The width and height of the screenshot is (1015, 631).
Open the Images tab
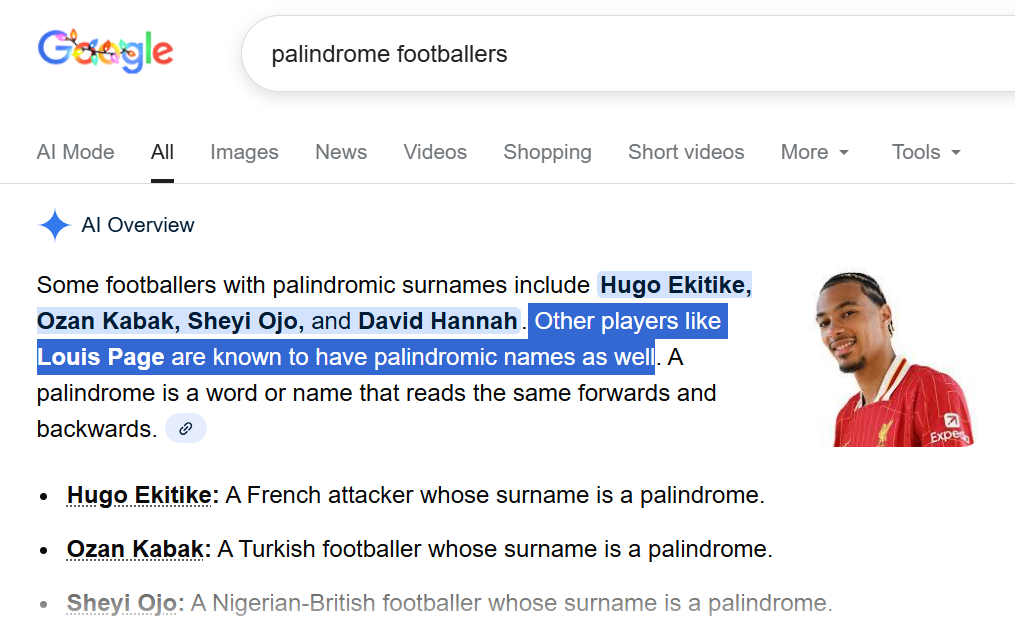(x=244, y=152)
